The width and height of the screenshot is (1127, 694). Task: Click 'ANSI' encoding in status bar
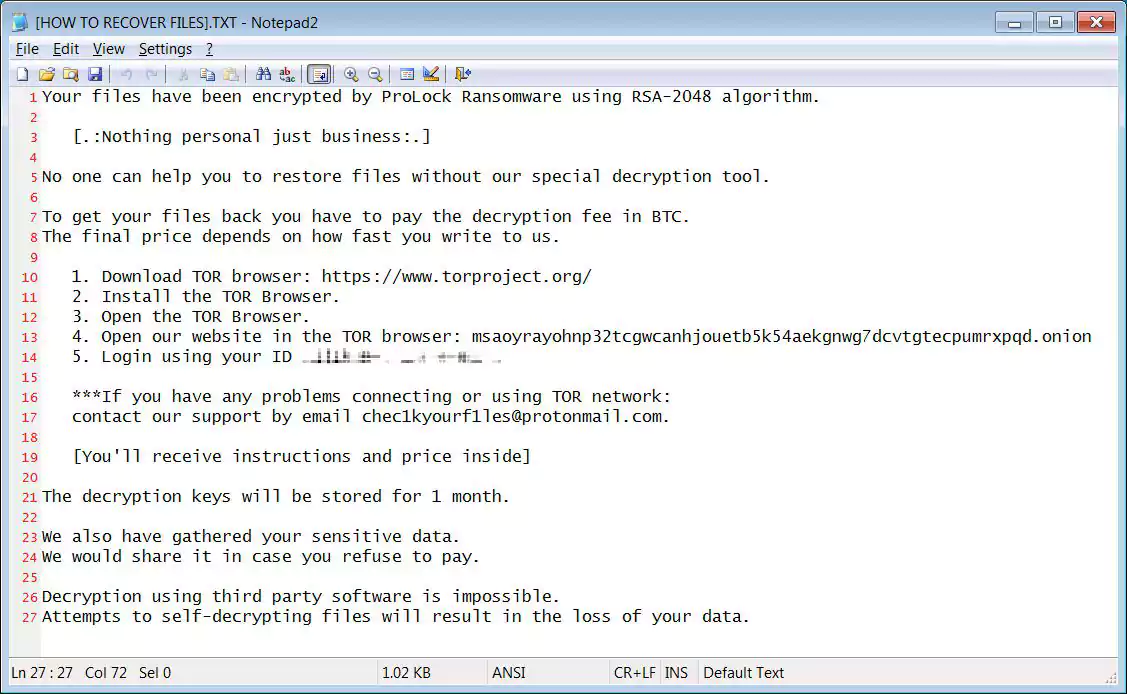pos(508,672)
